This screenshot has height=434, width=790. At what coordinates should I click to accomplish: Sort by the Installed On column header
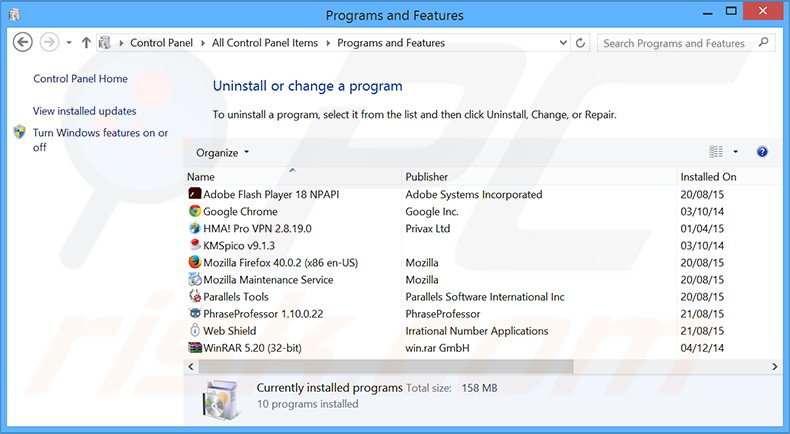point(708,177)
